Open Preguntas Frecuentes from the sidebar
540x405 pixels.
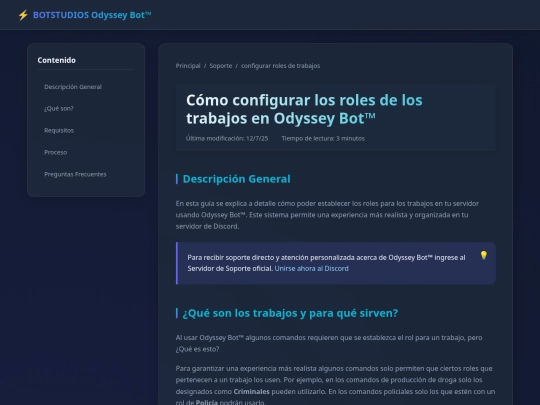[75, 174]
